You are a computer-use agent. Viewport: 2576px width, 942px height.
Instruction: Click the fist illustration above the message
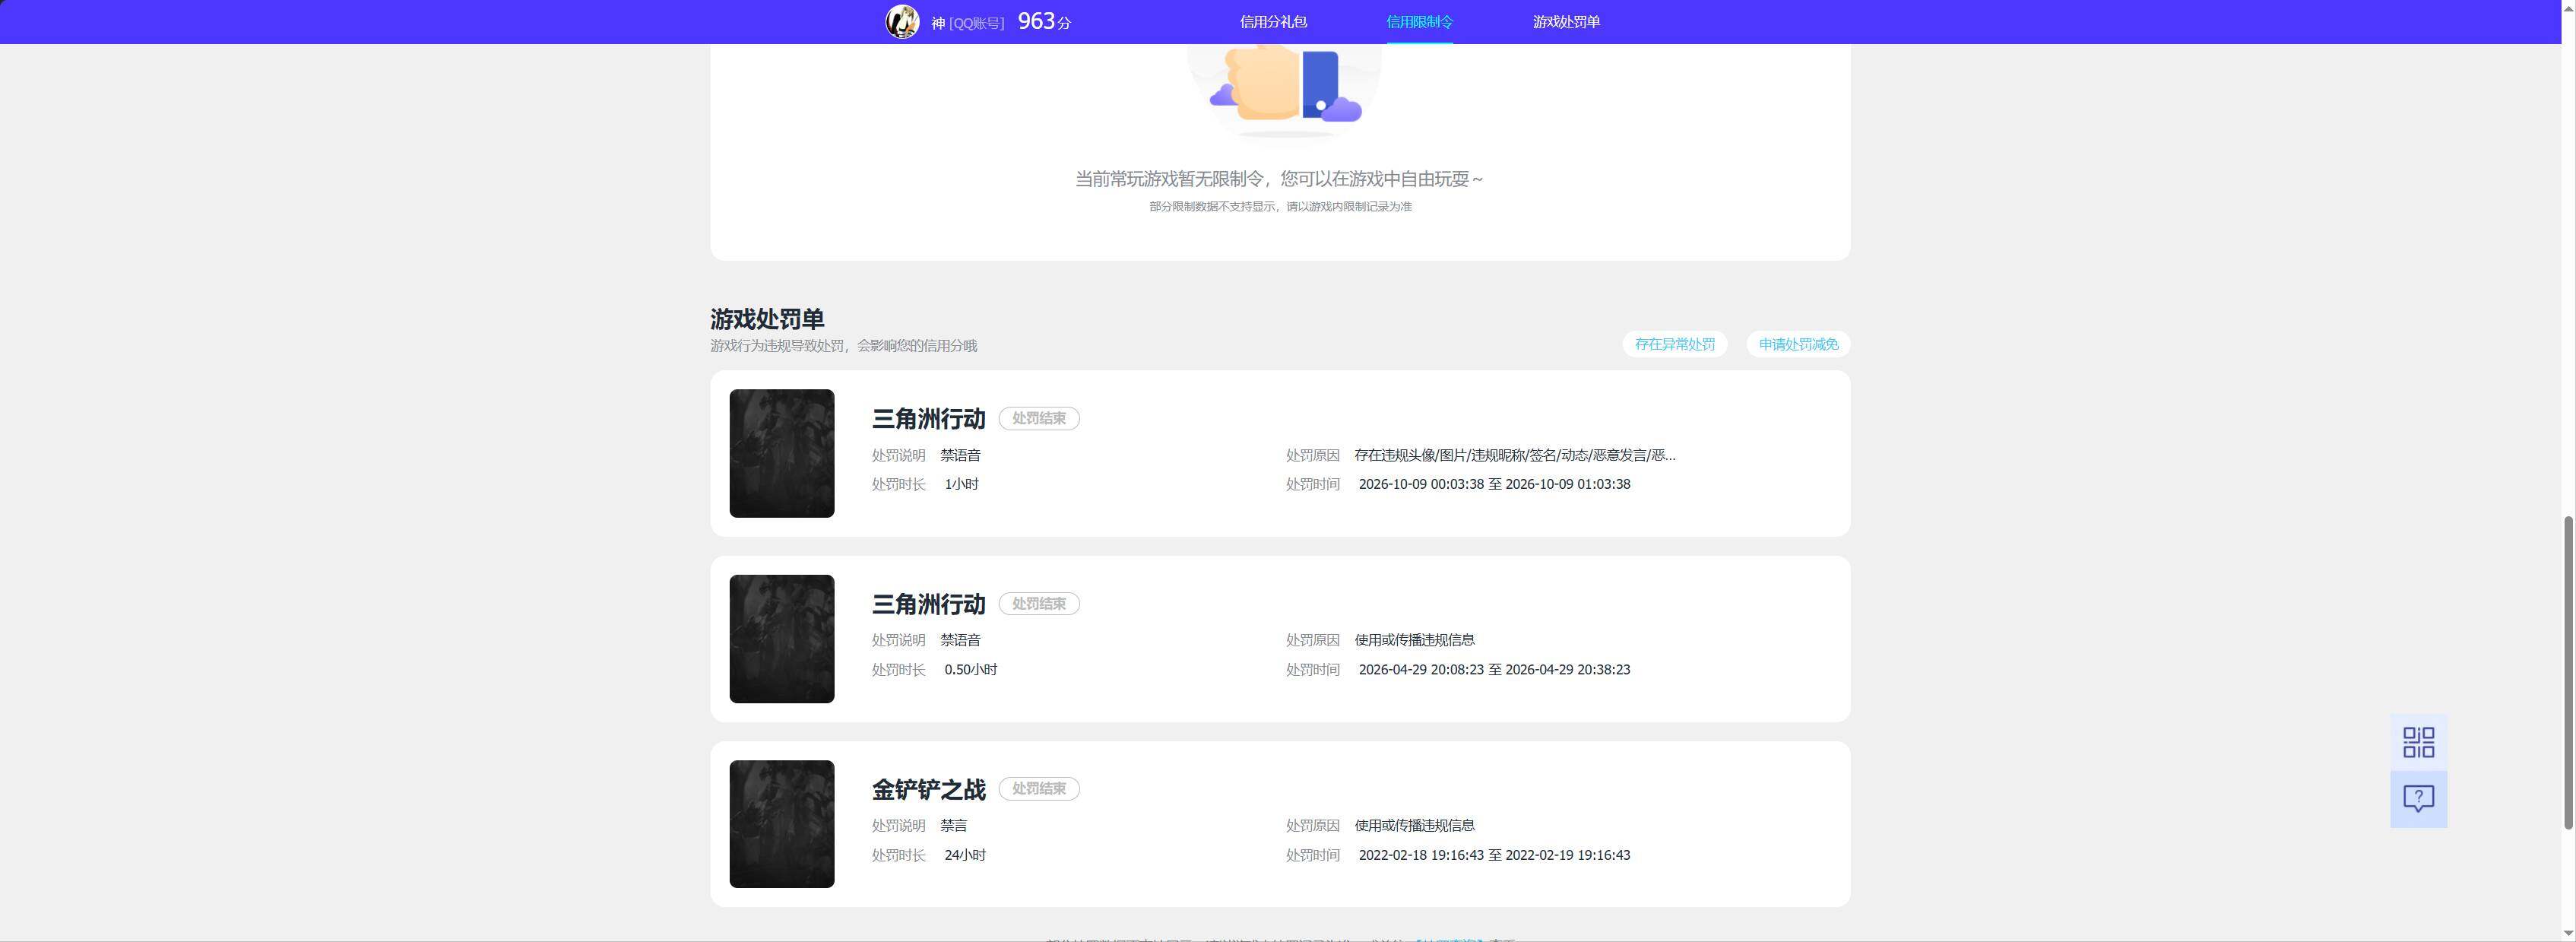(1285, 90)
